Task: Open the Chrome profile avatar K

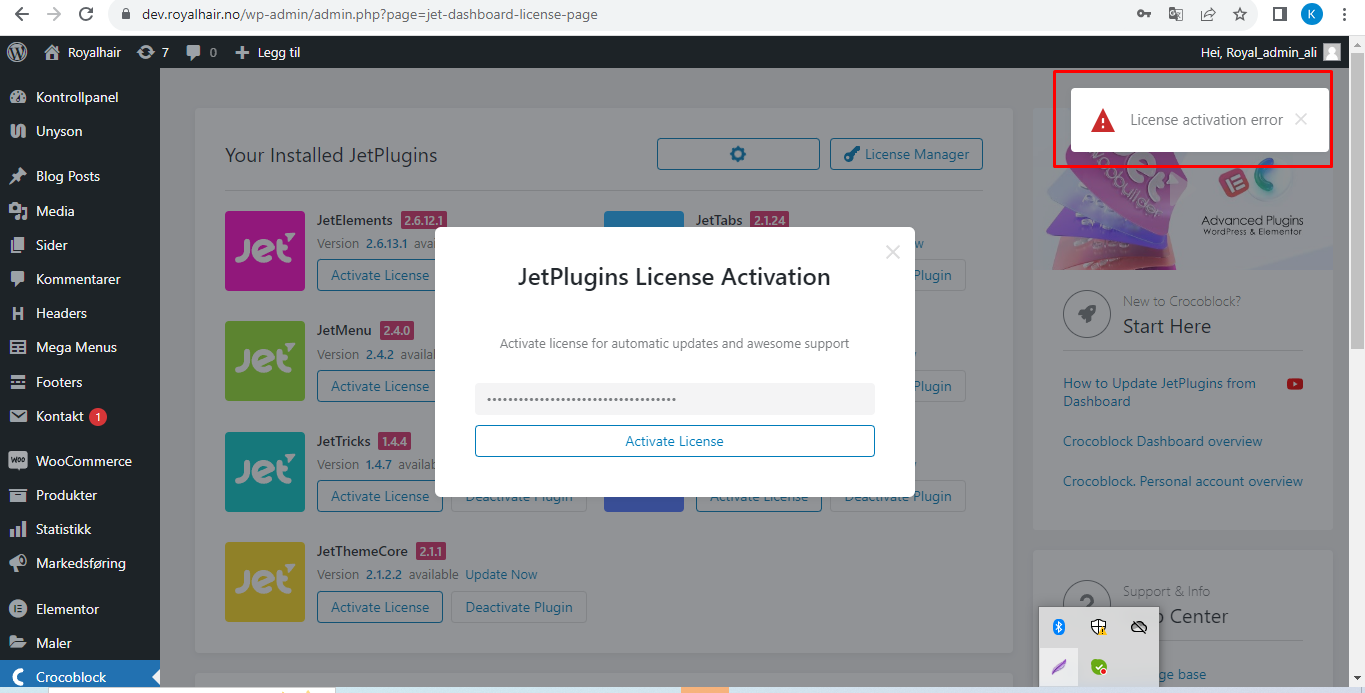Action: coord(1312,15)
